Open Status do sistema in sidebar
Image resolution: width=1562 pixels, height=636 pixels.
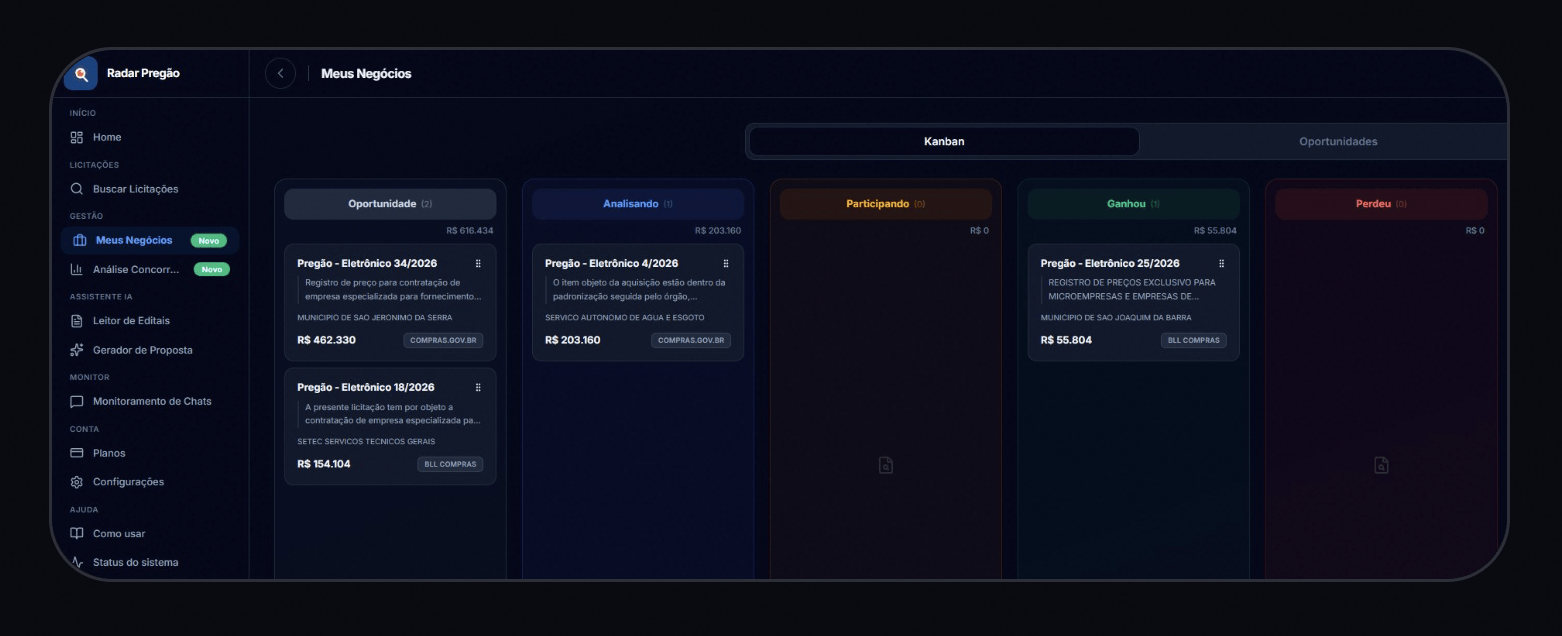pos(135,563)
